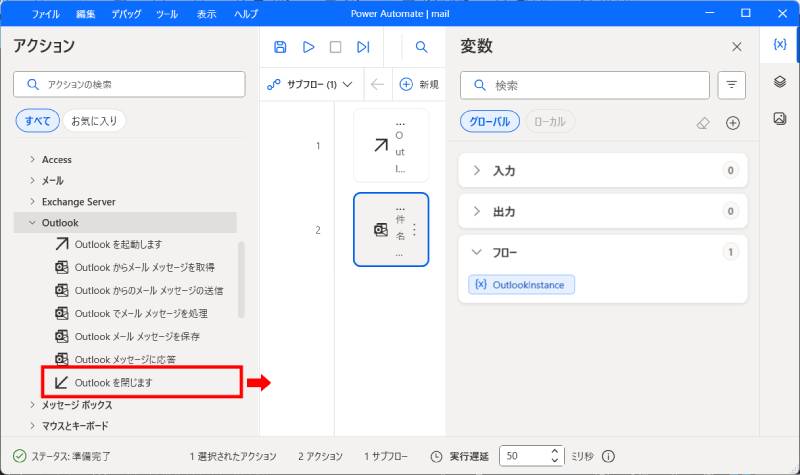Image resolution: width=800 pixels, height=475 pixels.
Task: Click the 実行遅延 clock icon
Action: (x=436, y=457)
